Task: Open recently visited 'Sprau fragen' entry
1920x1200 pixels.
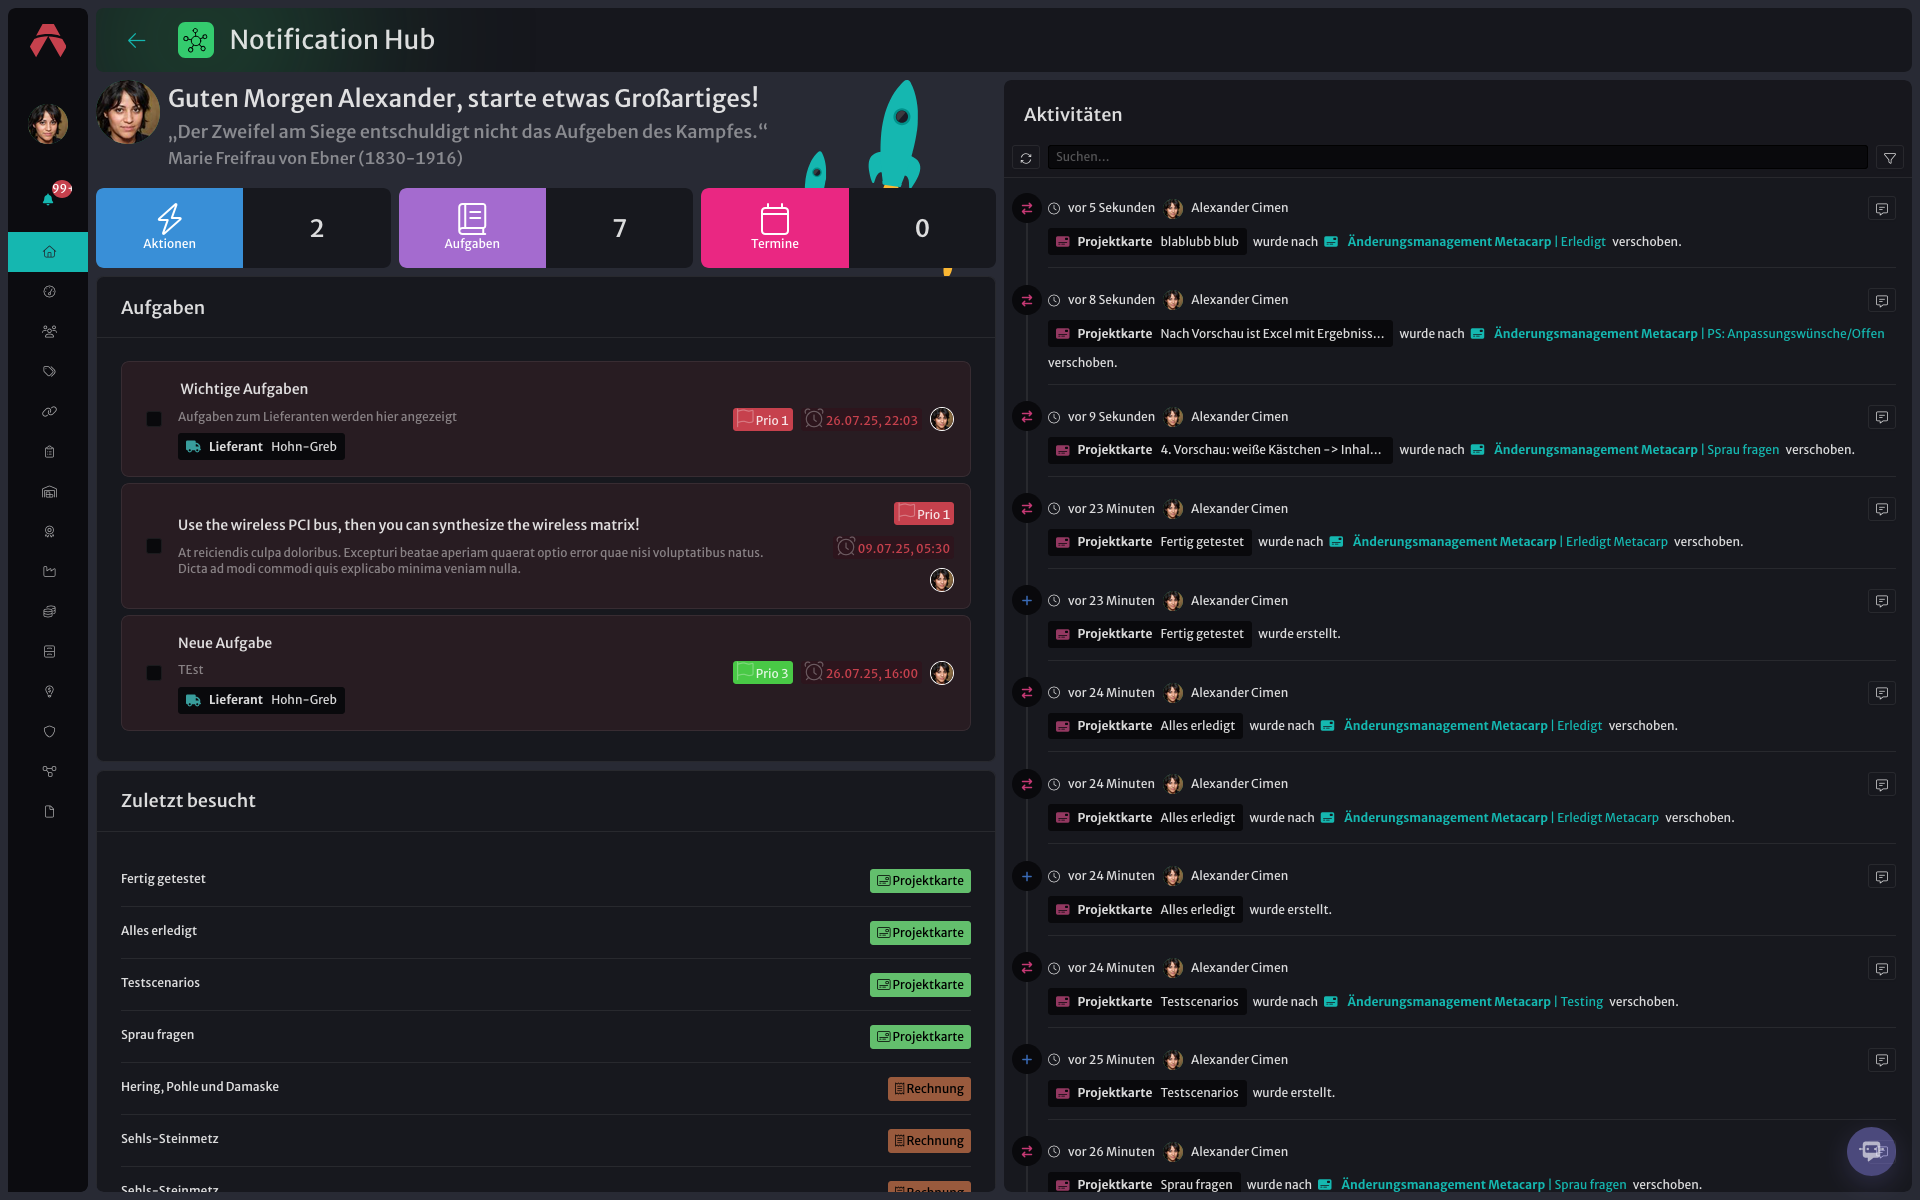Action: [157, 1035]
